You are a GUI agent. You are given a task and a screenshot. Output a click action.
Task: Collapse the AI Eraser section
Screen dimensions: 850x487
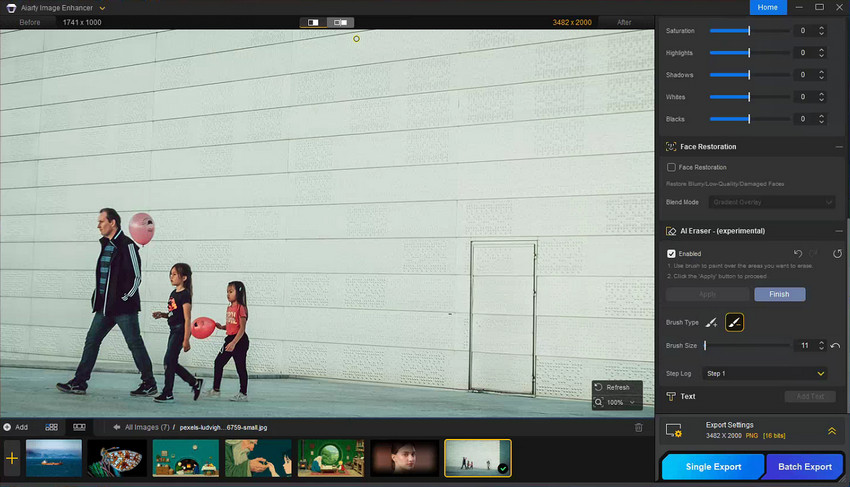click(x=839, y=231)
